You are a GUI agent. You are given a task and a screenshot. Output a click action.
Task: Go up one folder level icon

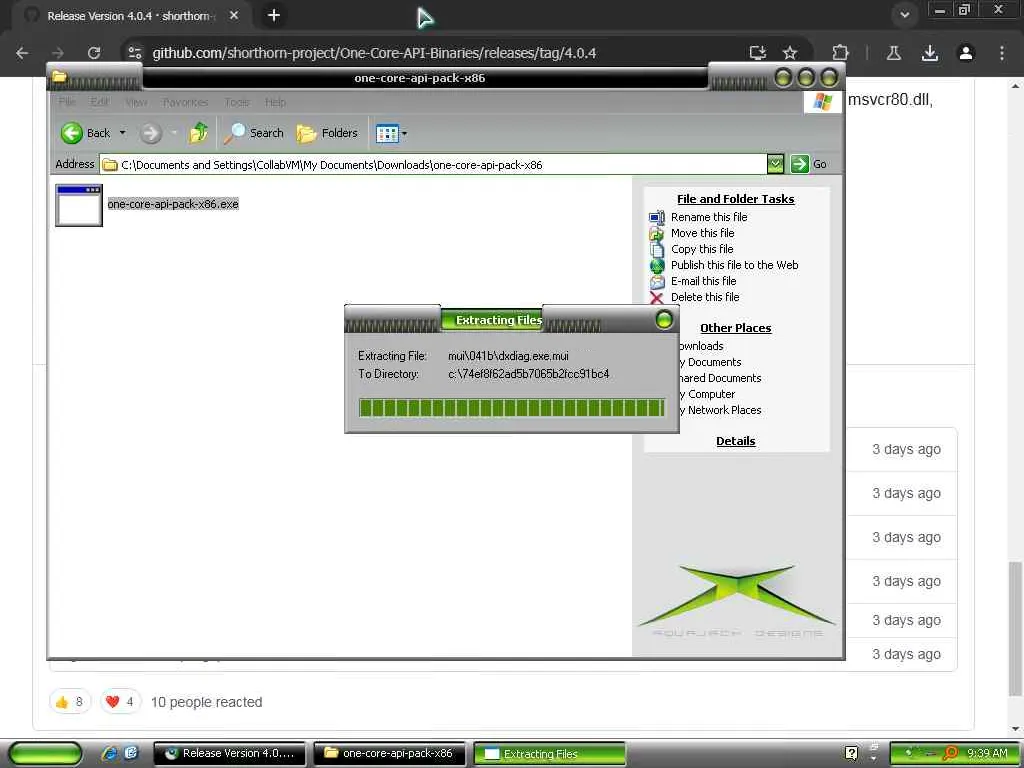[x=199, y=133]
